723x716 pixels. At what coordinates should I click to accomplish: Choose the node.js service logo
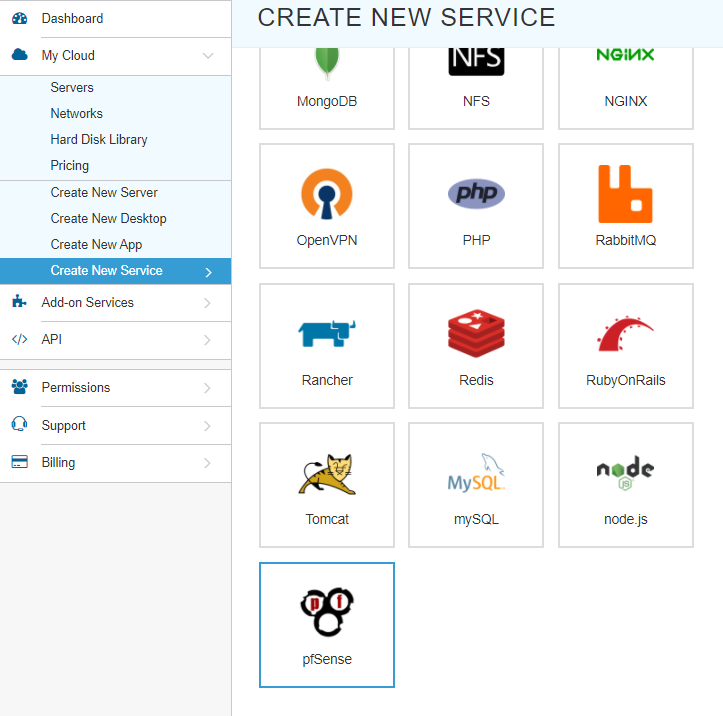(x=625, y=473)
